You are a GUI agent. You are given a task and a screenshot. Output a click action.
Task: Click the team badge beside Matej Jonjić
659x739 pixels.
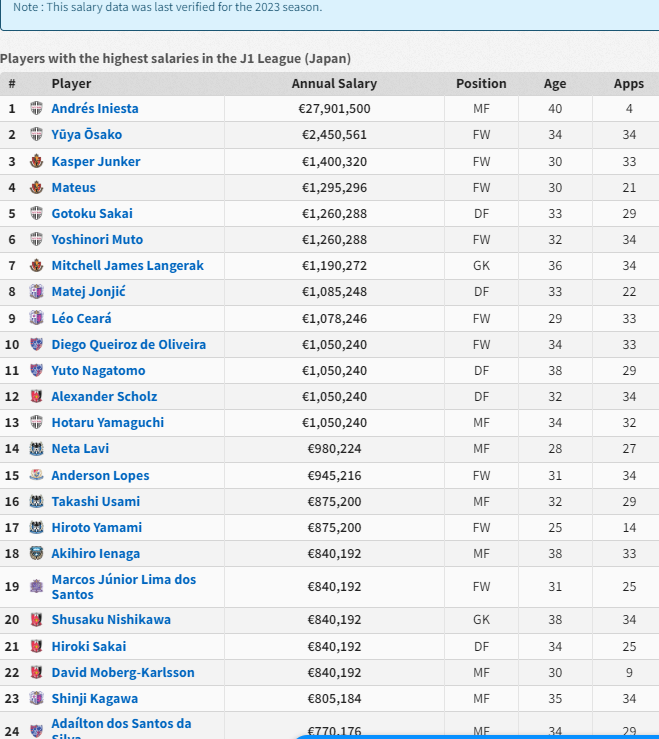pos(37,292)
